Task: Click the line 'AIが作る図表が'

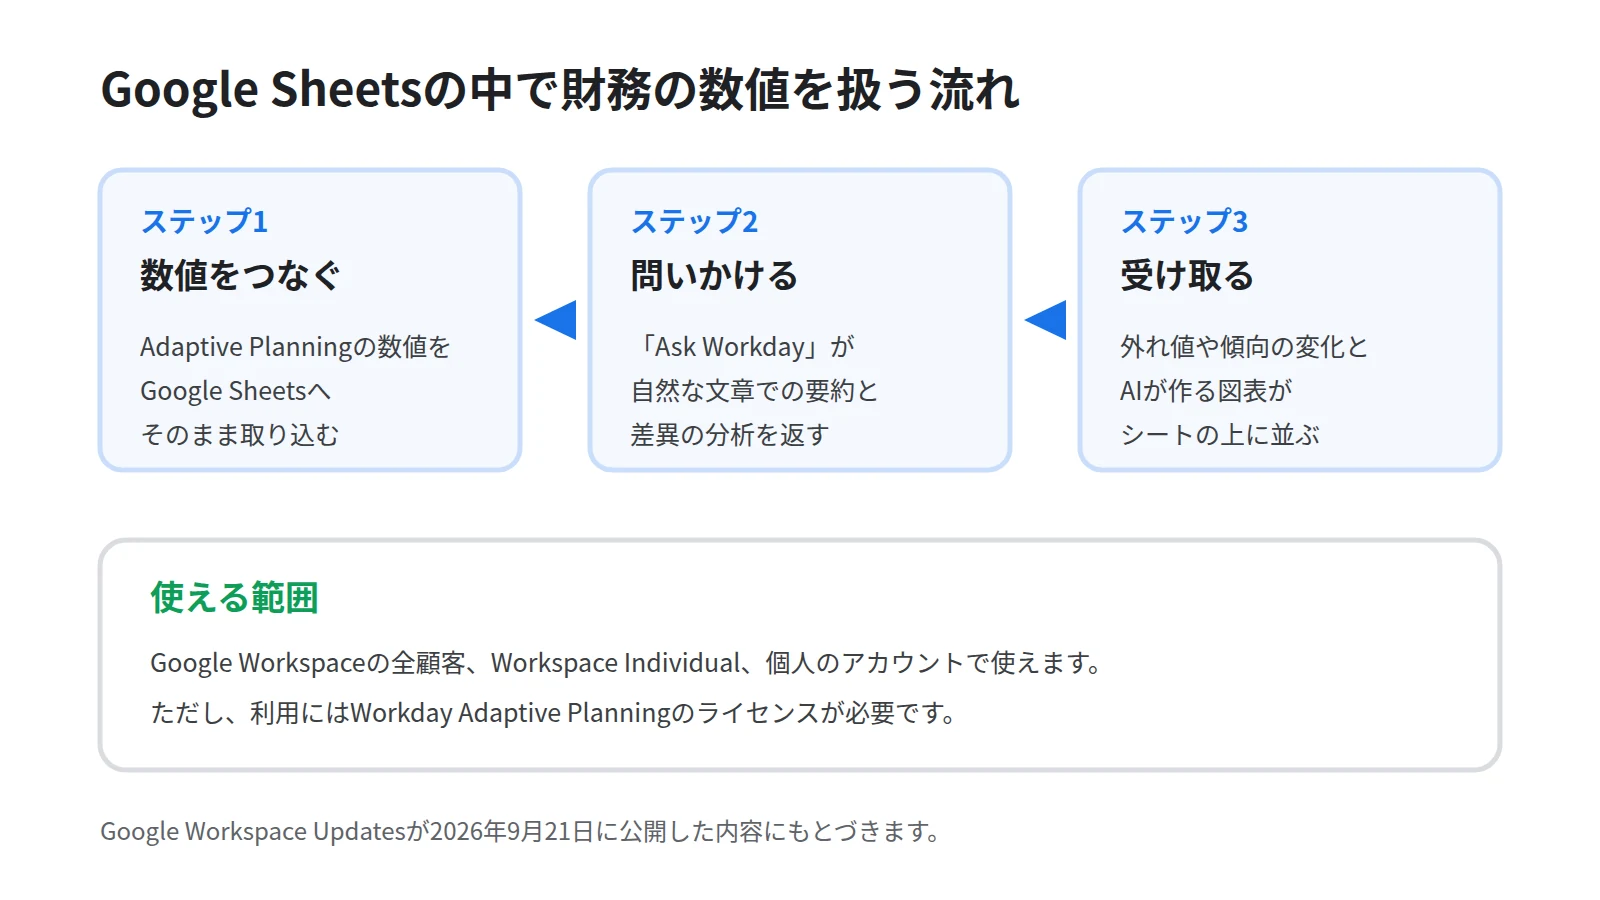Action: click(x=1206, y=391)
